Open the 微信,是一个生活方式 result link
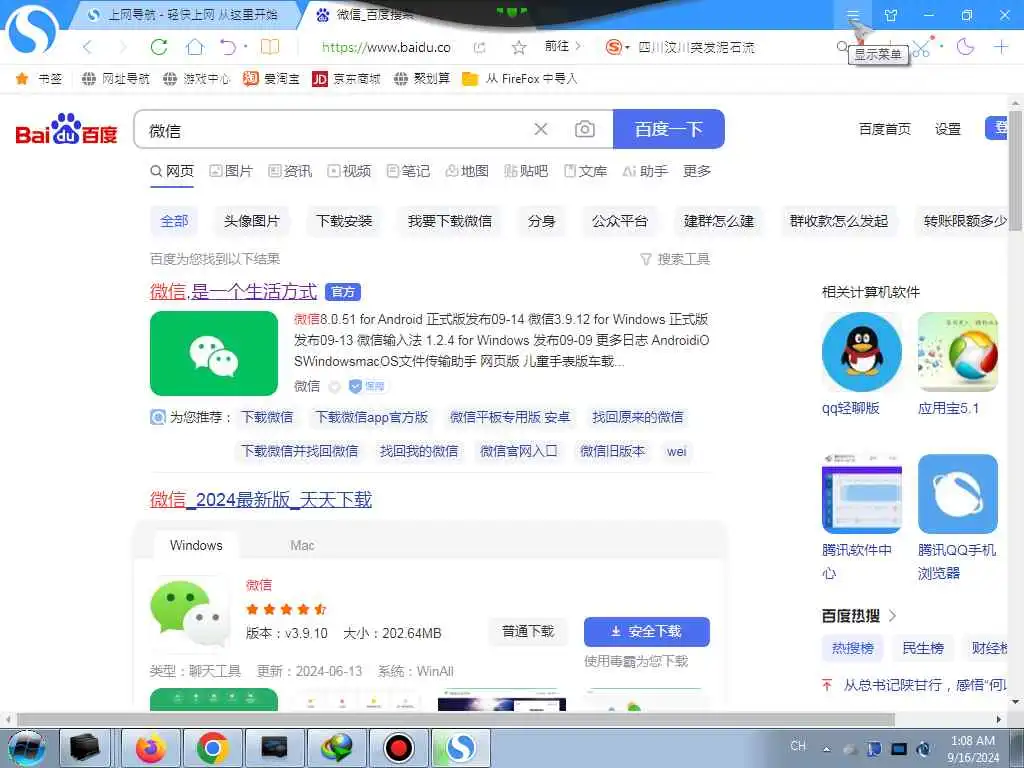The image size is (1024, 768). coord(233,291)
